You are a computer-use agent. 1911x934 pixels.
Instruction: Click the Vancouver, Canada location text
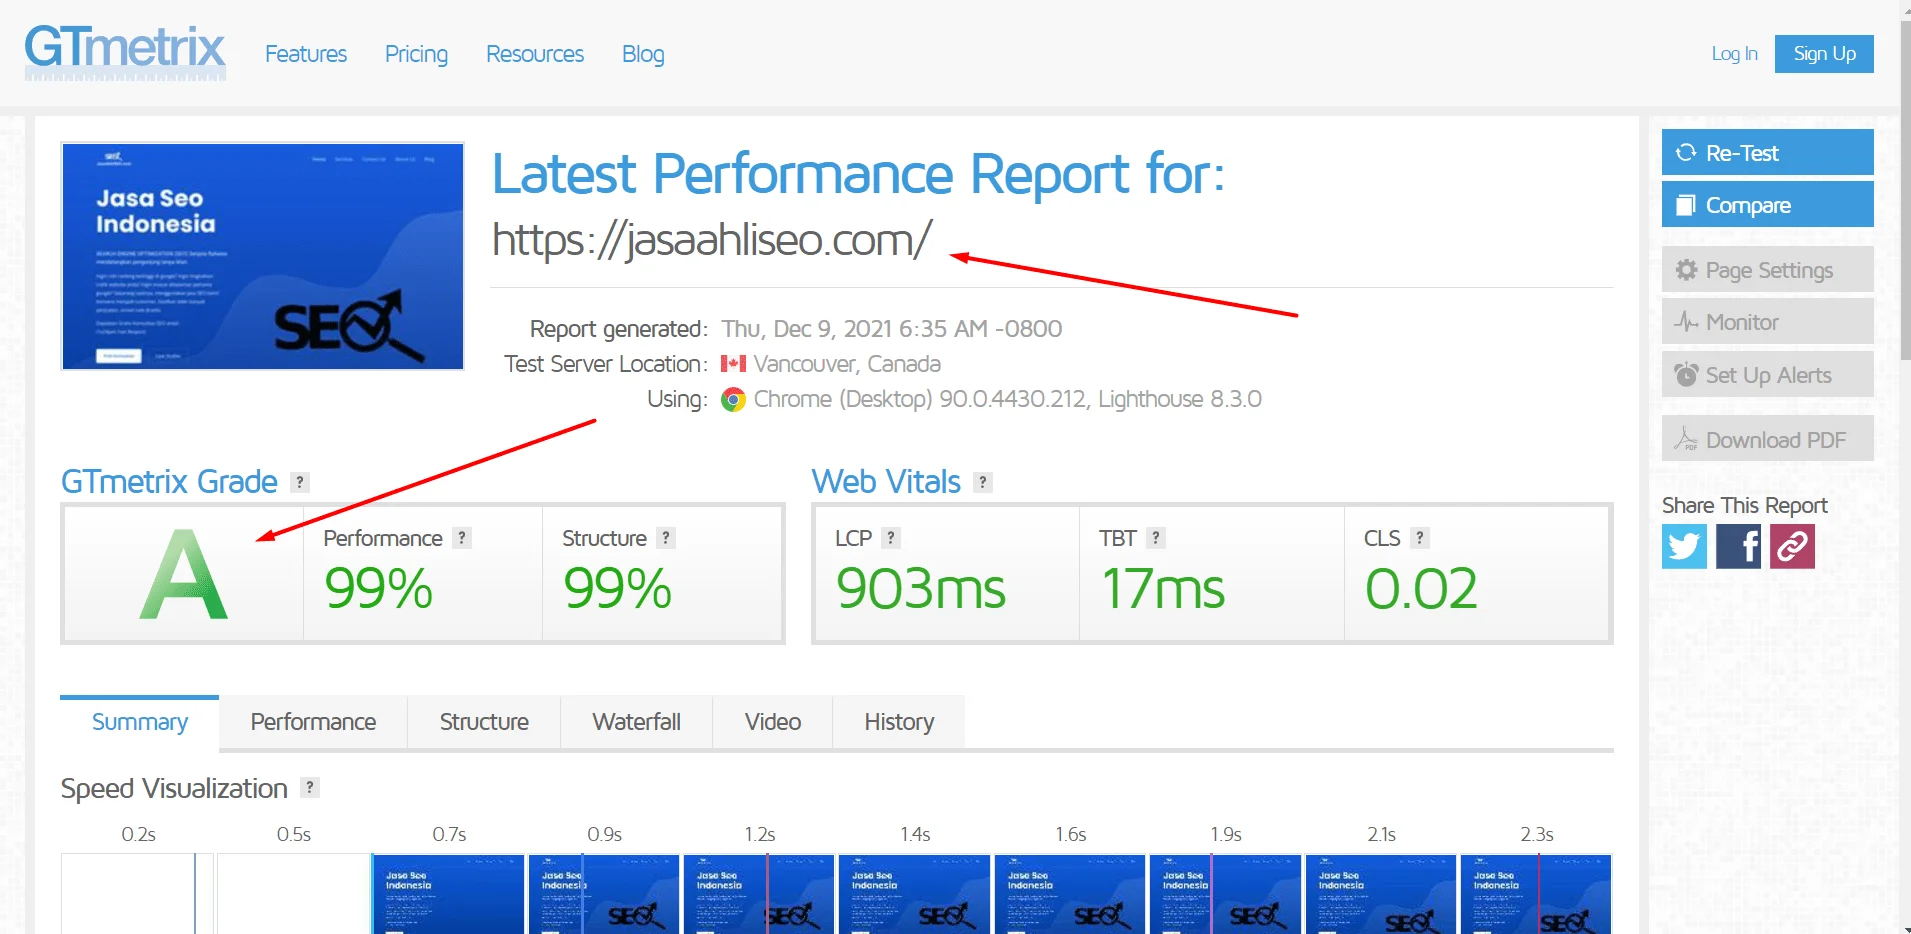[x=847, y=364]
